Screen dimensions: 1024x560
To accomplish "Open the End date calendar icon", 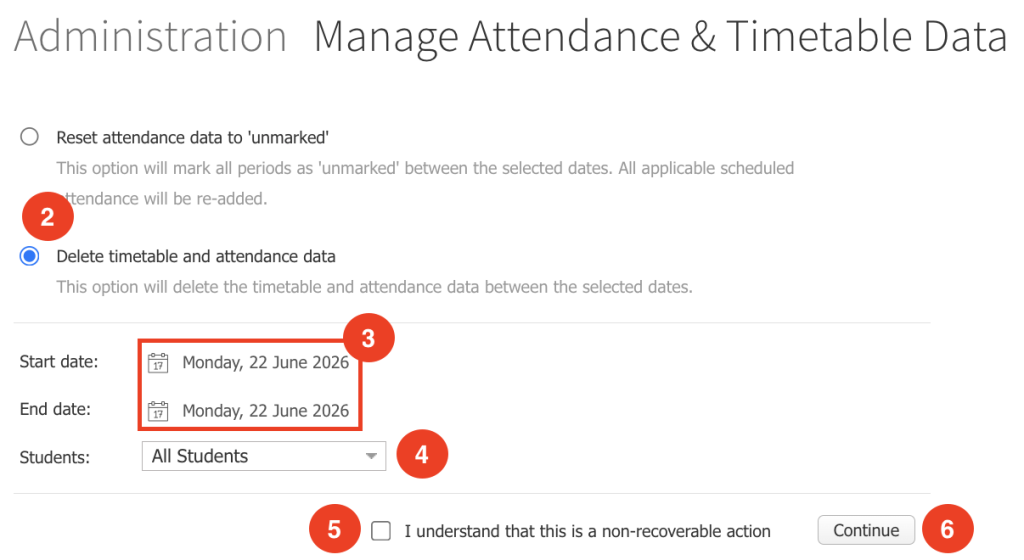I will point(158,411).
